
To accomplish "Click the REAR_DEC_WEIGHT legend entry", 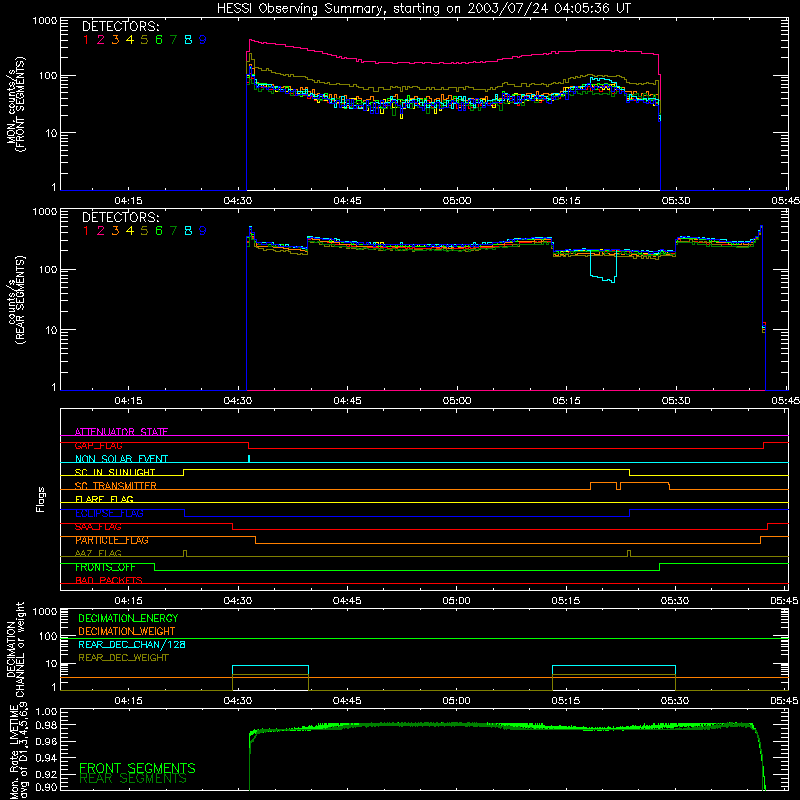I will click(x=123, y=658).
